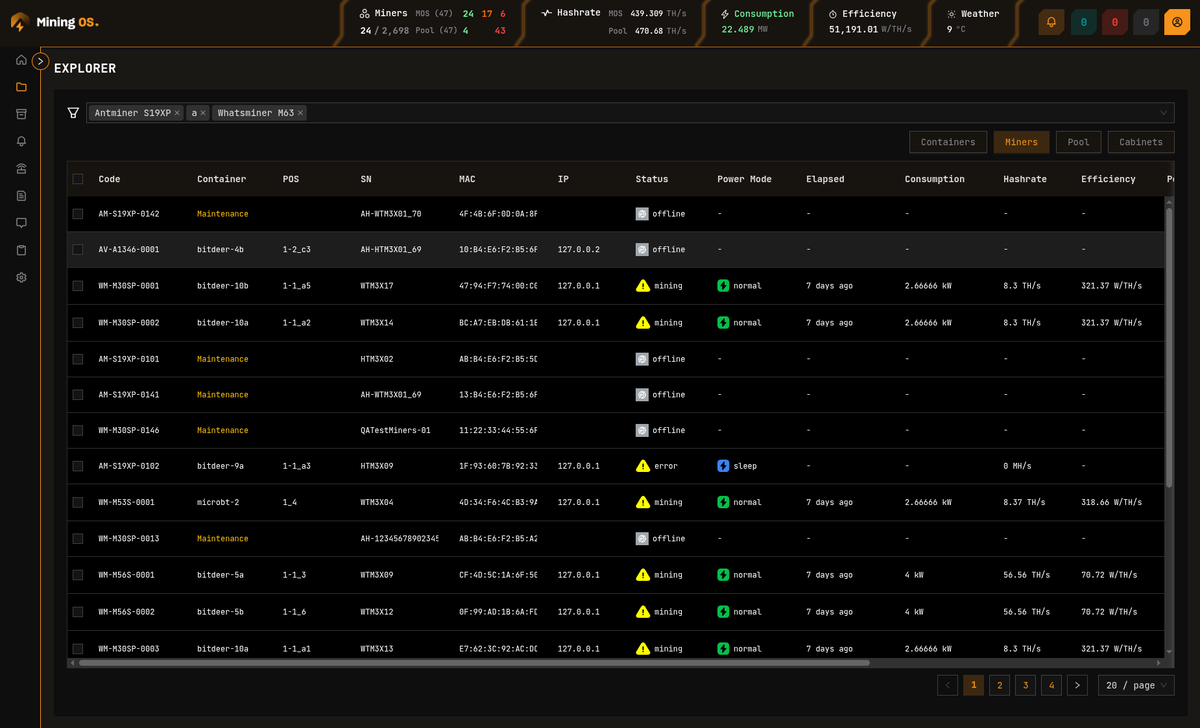Select the AM-S19XP-0142 row checkbox
Screen dimensions: 1200x728
[x=78, y=214]
